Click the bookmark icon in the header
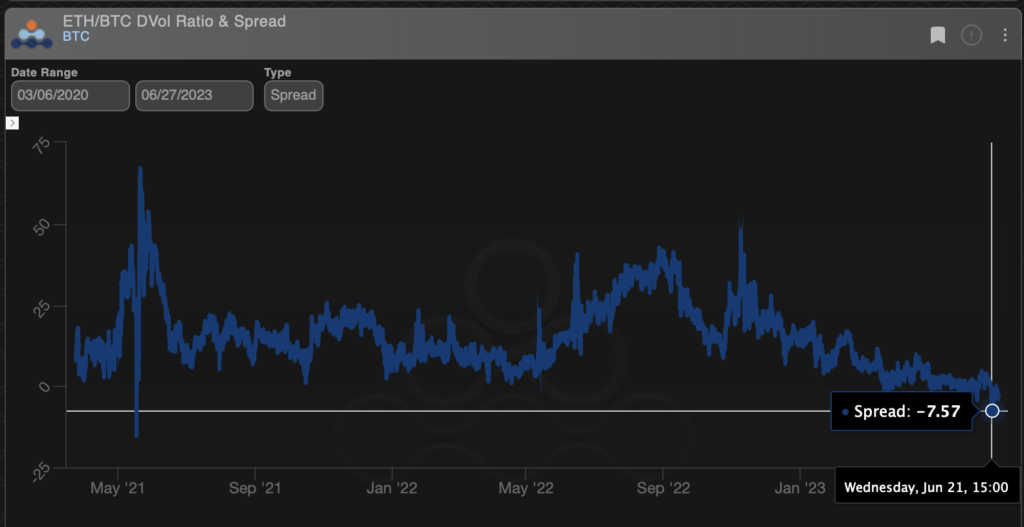This screenshot has height=527, width=1024. click(x=938, y=36)
